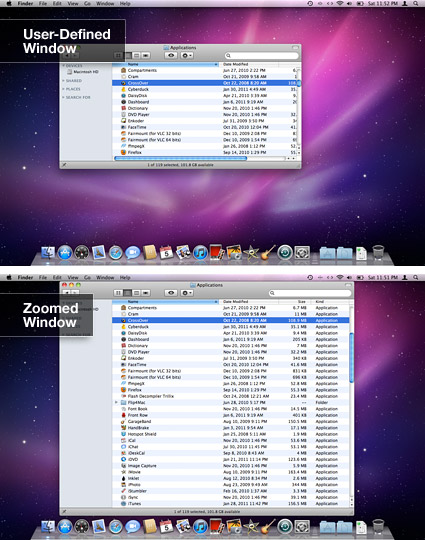
Task: Click iTunes row in Zoomed window list
Action: point(231,503)
